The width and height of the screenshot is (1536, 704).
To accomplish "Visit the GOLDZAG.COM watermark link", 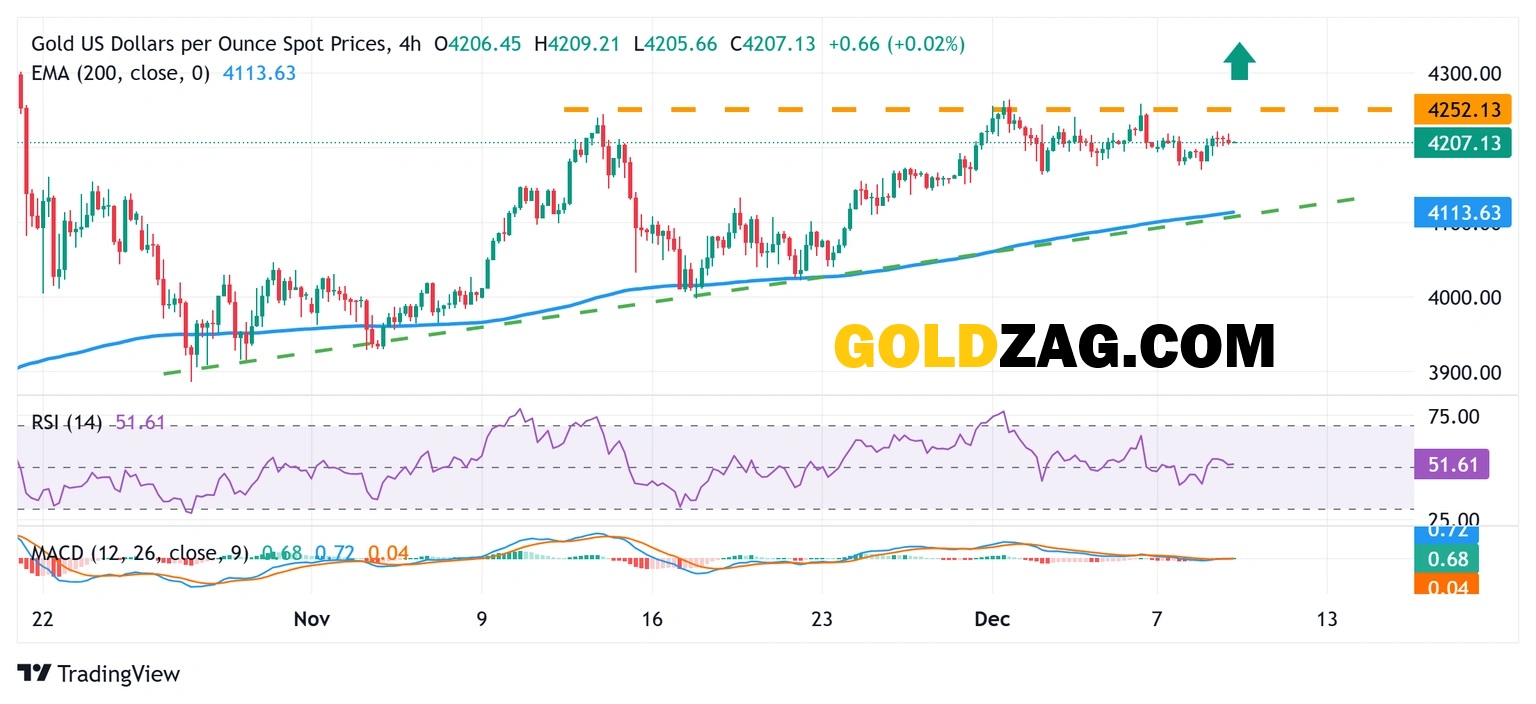I will 1056,346.
